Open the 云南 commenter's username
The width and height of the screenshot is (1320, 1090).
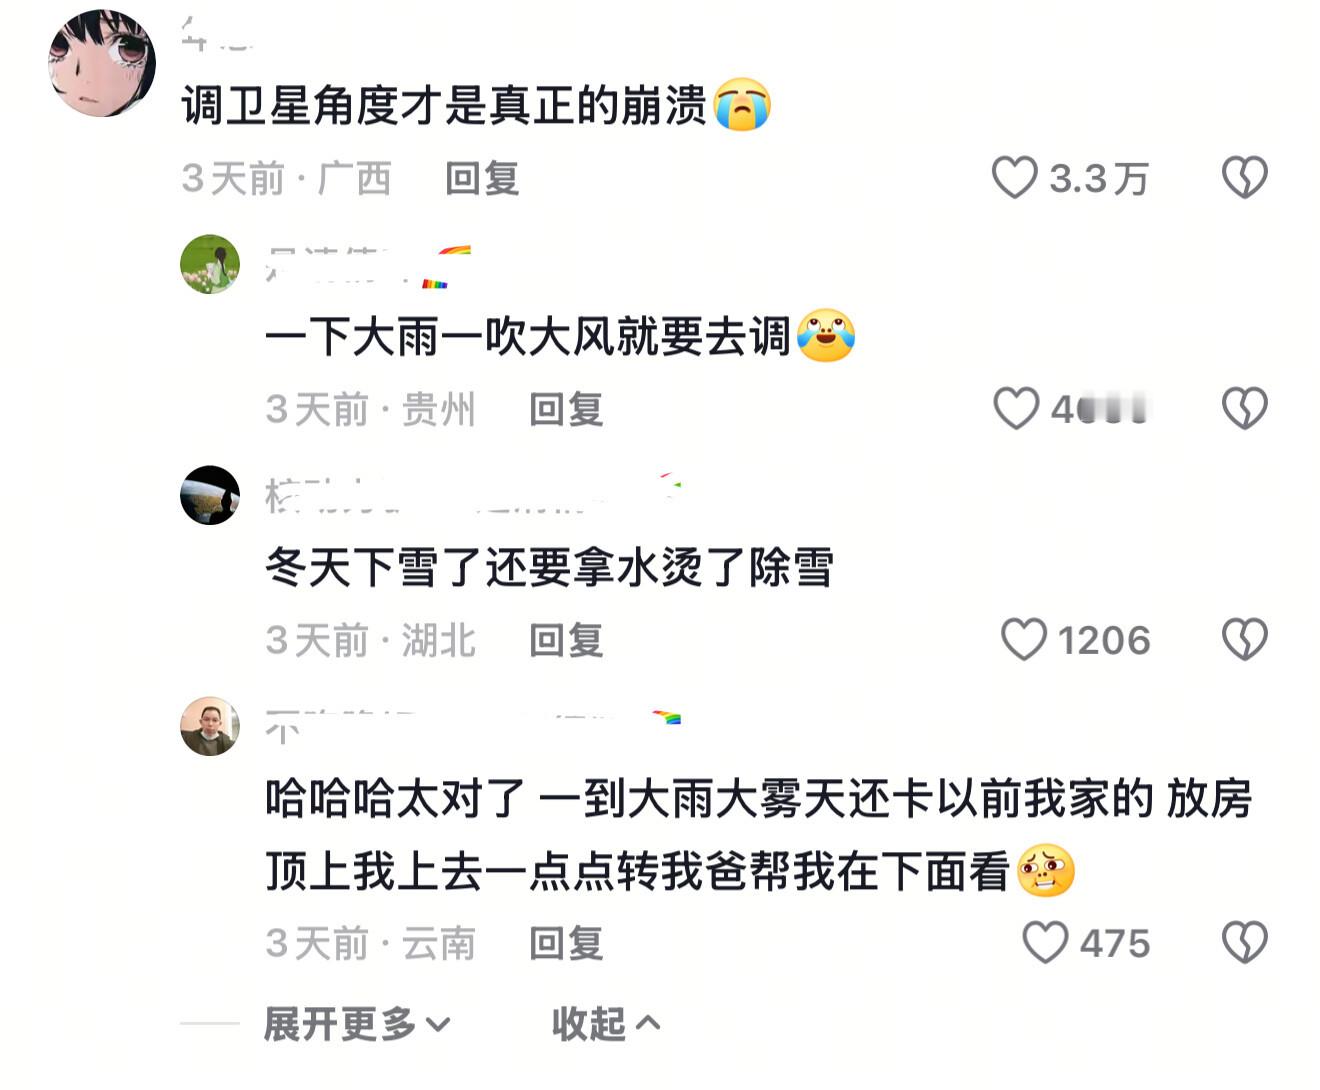click(x=472, y=726)
